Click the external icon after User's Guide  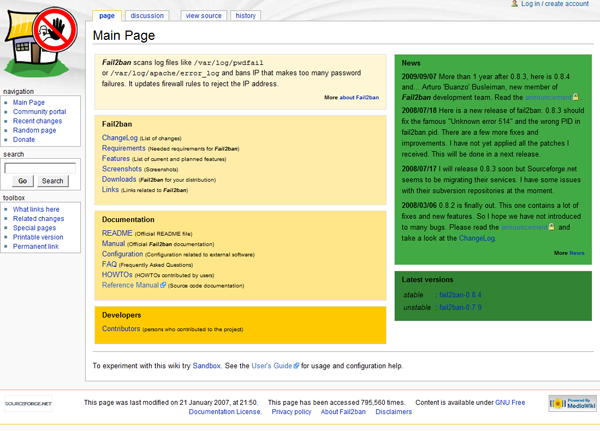[x=296, y=366]
